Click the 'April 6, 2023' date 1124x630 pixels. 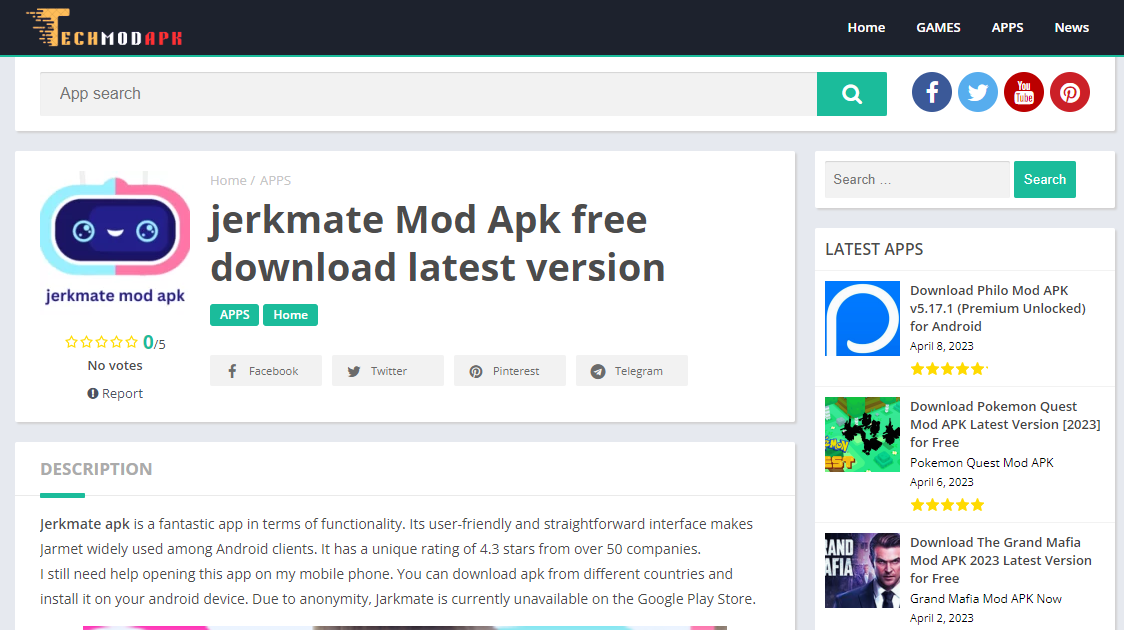[941, 482]
